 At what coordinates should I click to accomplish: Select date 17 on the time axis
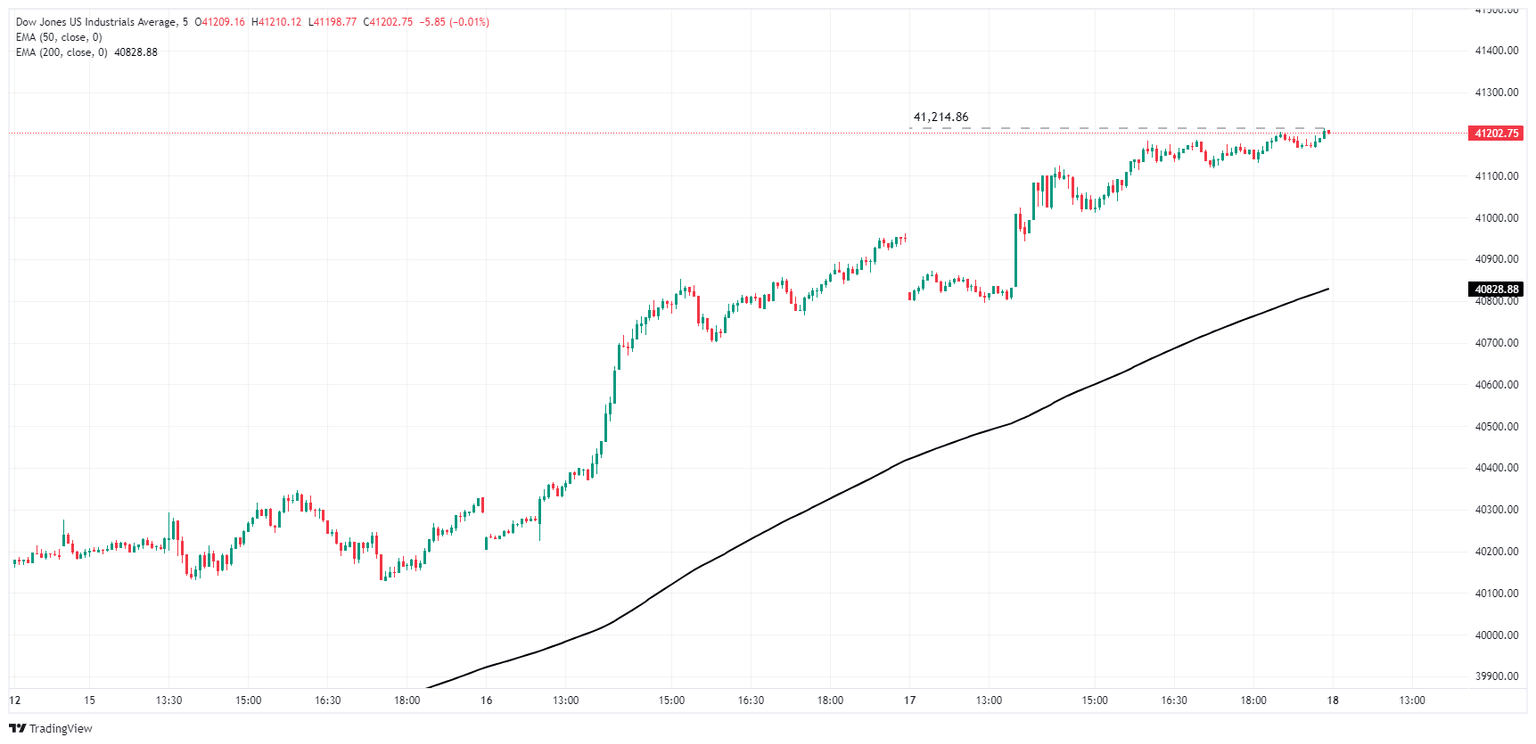[910, 700]
